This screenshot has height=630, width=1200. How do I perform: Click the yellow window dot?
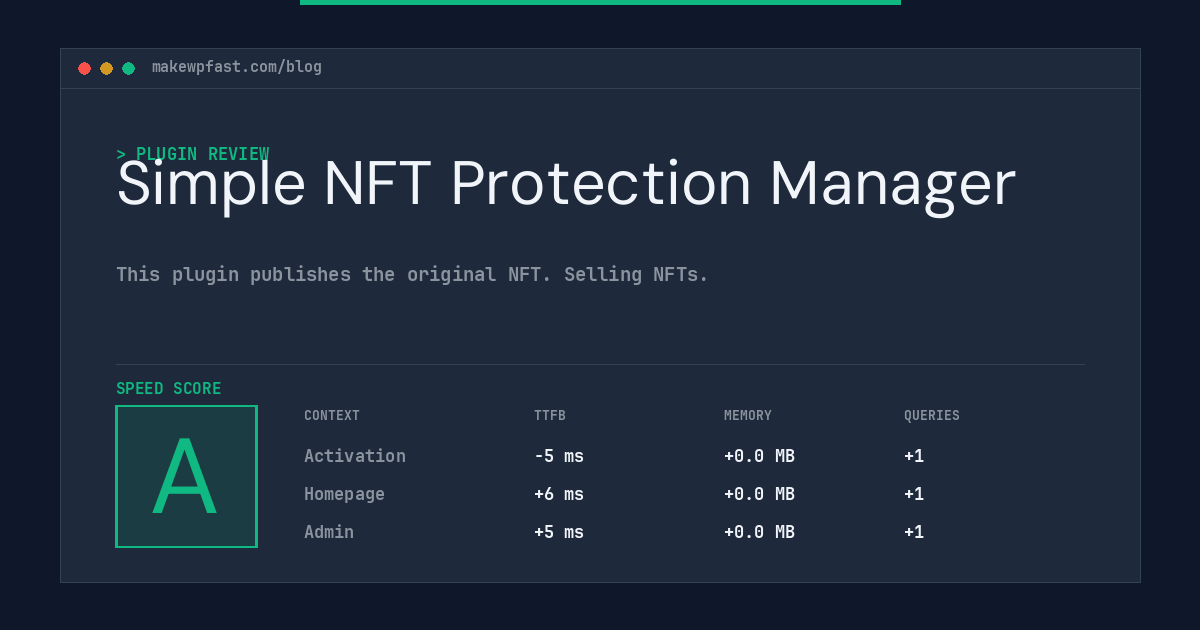tap(106, 68)
